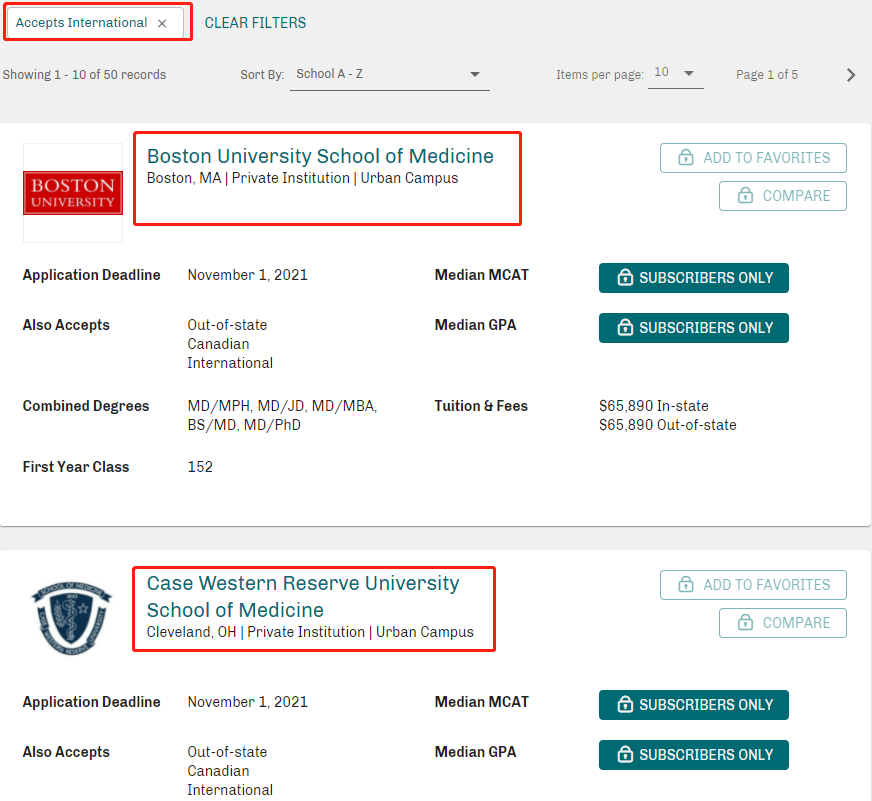Image resolution: width=872 pixels, height=801 pixels.
Task: Open Boston University School of Medicine link
Action: (x=320, y=156)
